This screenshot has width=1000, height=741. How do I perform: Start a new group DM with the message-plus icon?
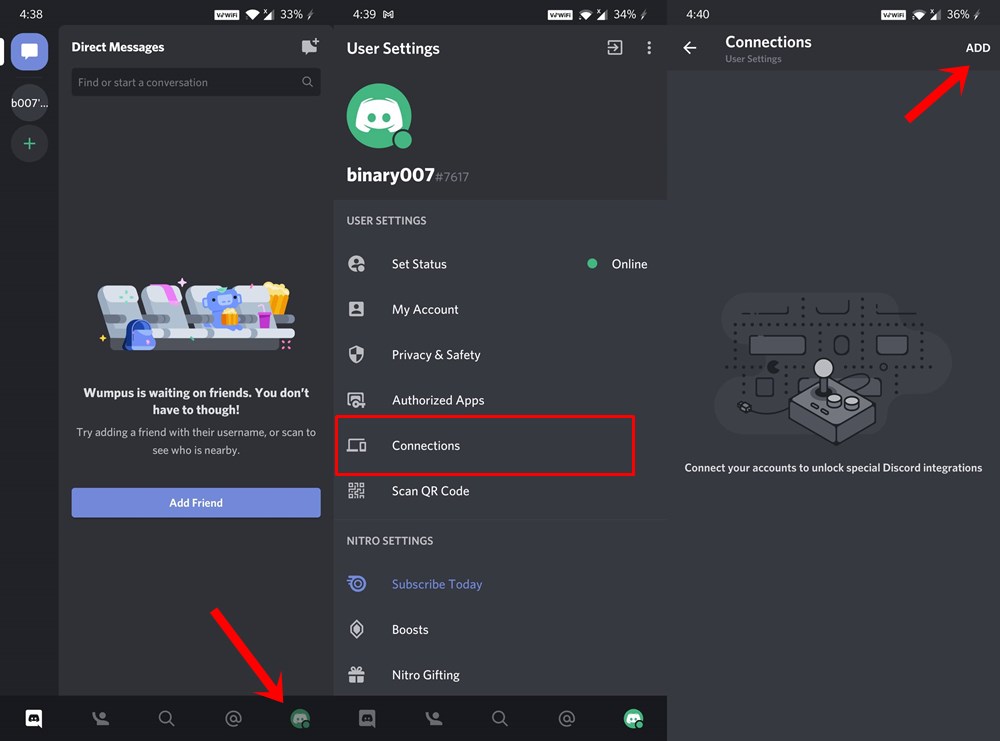click(310, 47)
